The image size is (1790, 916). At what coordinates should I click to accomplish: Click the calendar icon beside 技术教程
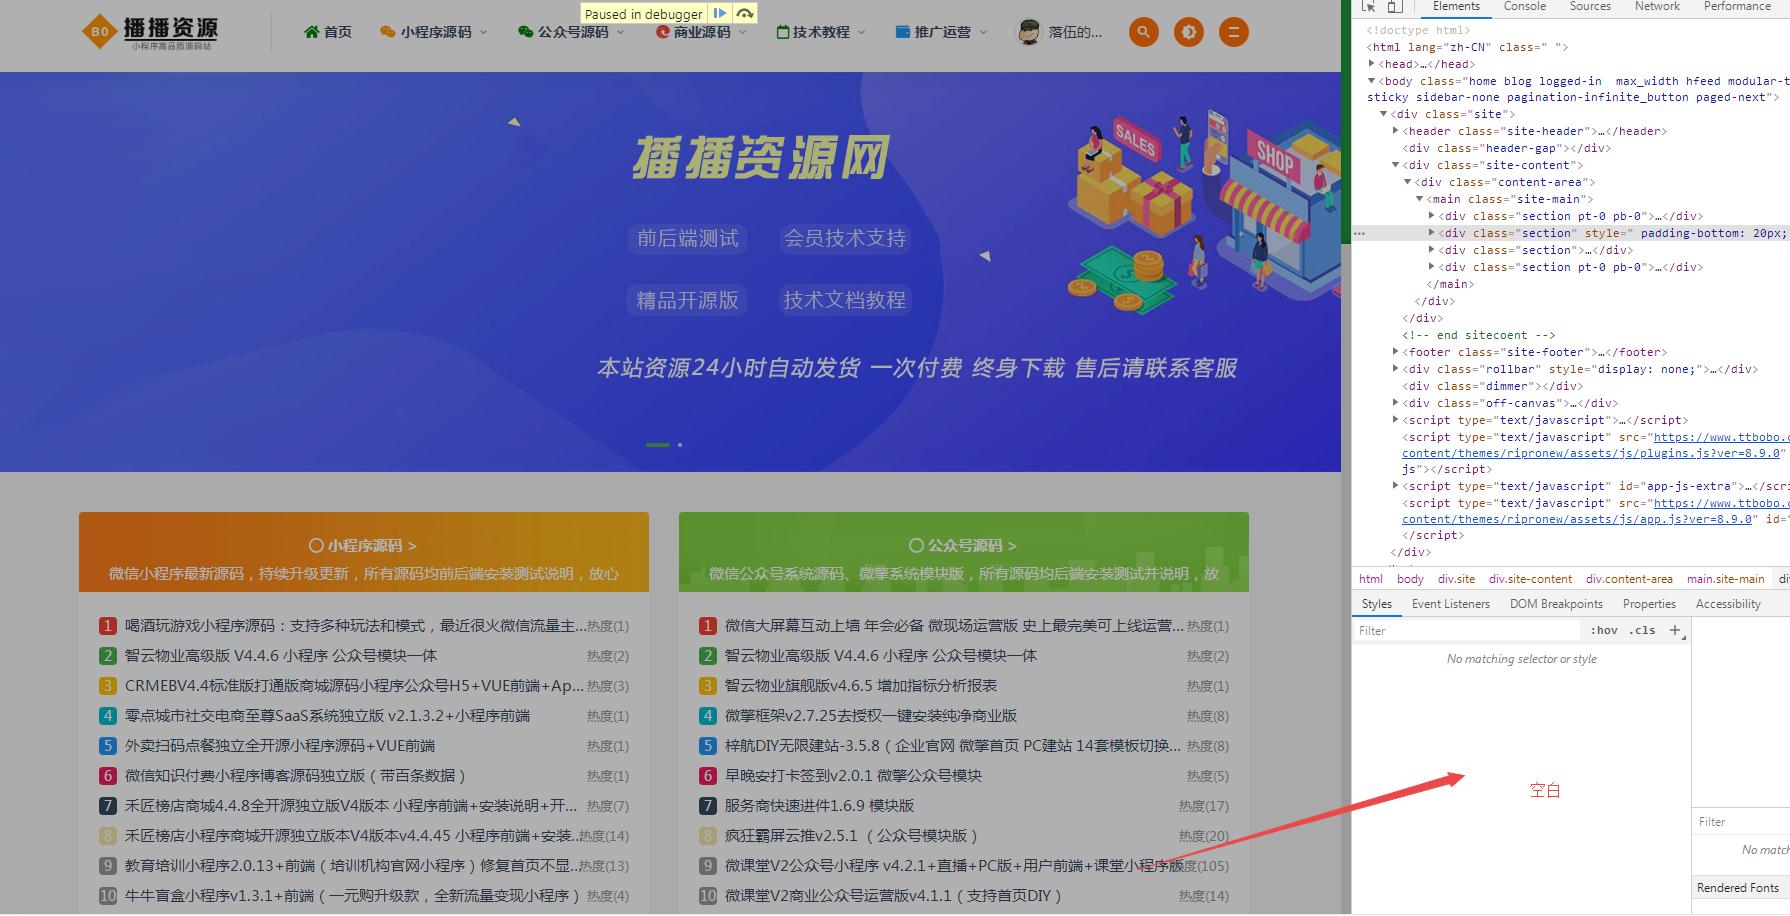(x=783, y=32)
